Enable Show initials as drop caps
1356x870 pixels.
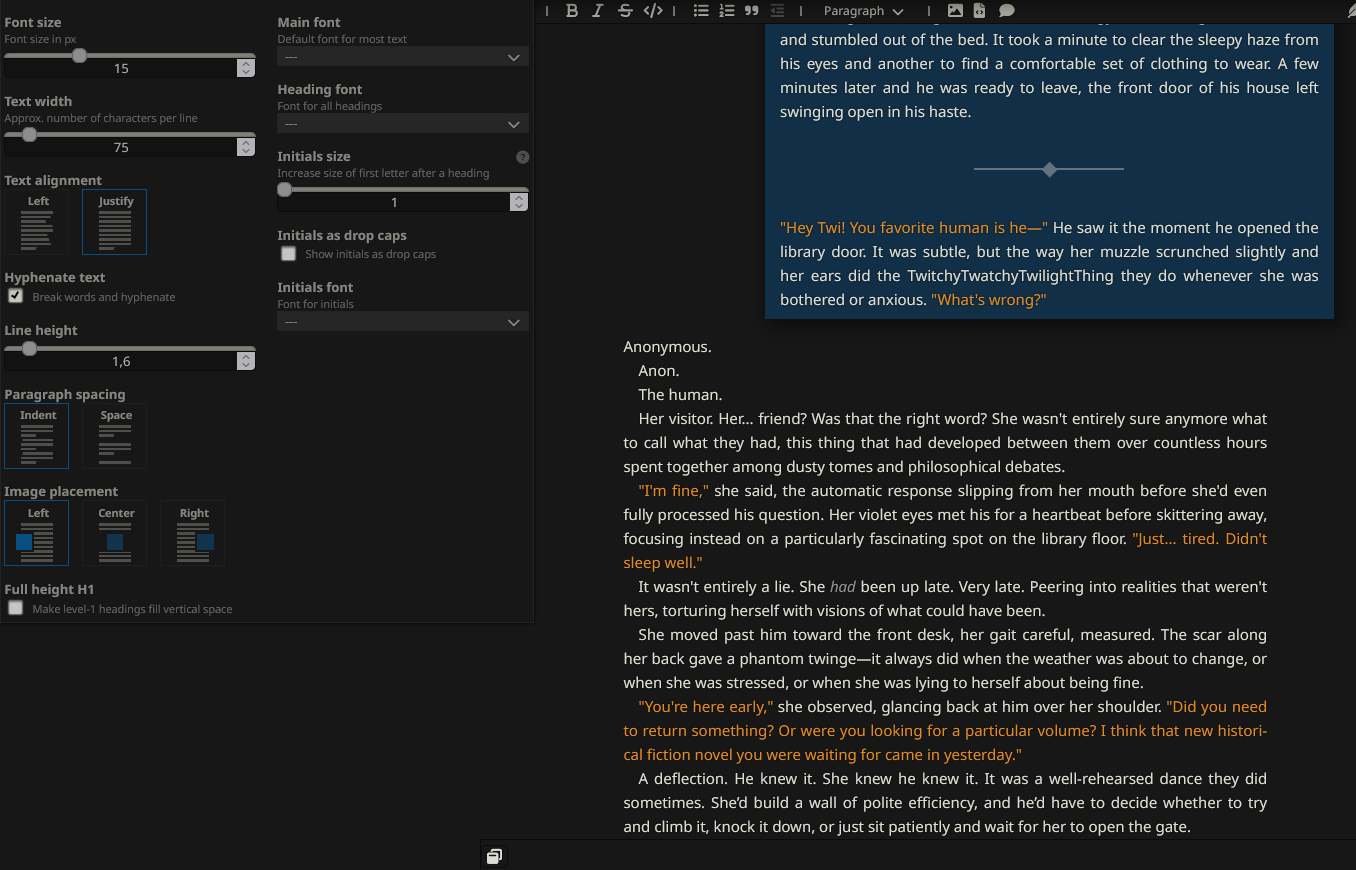tap(289, 254)
